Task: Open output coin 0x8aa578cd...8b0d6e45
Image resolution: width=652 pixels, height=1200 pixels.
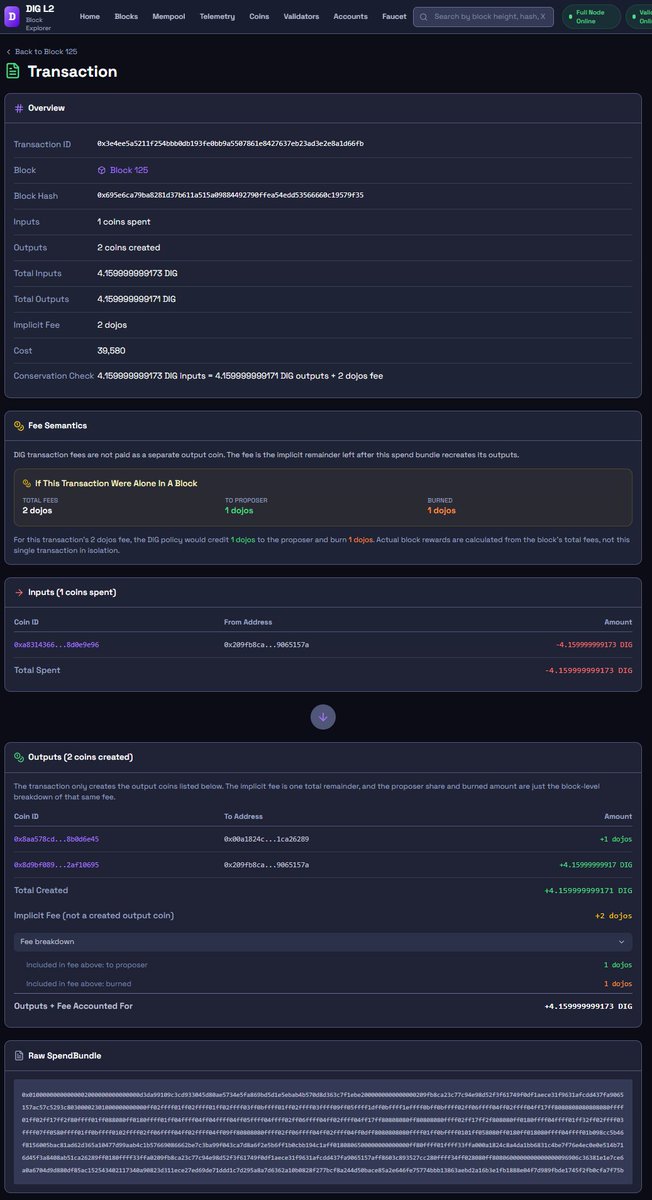Action: (56, 839)
